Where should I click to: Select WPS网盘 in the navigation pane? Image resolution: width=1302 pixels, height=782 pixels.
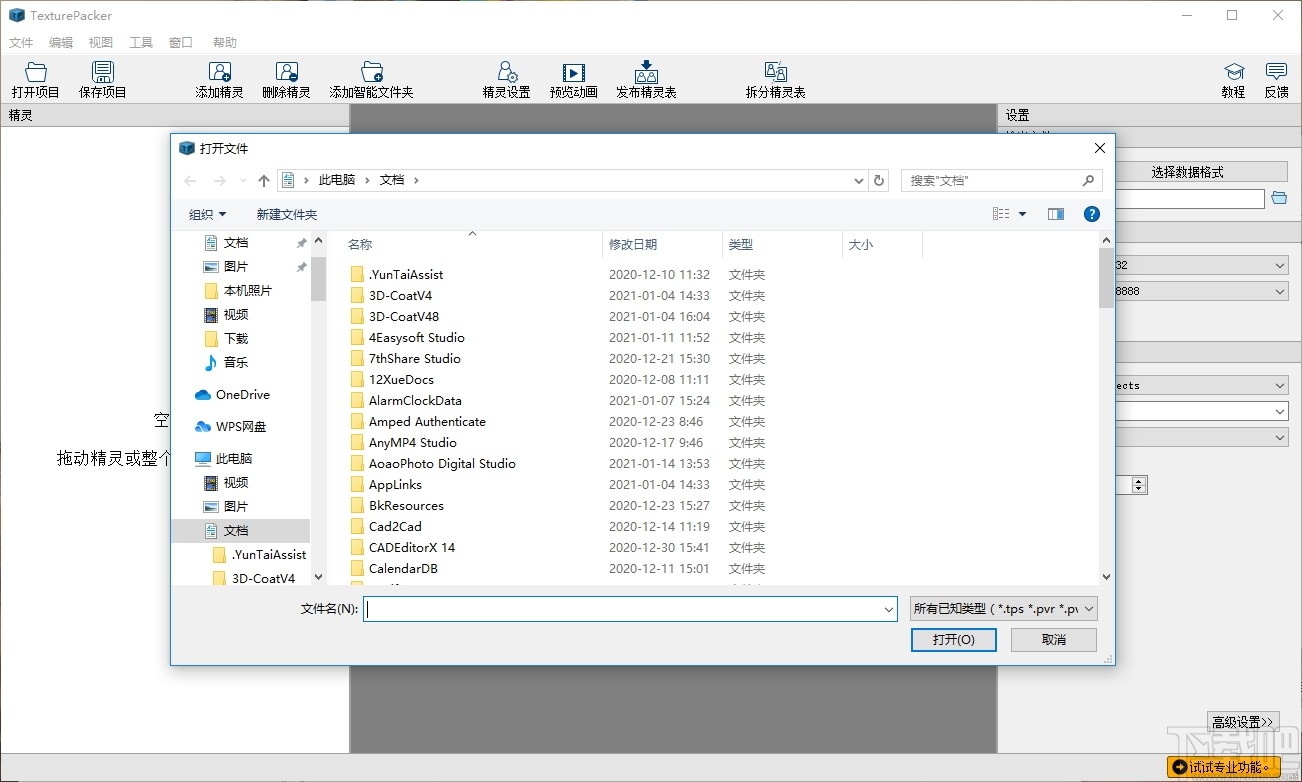(240, 427)
